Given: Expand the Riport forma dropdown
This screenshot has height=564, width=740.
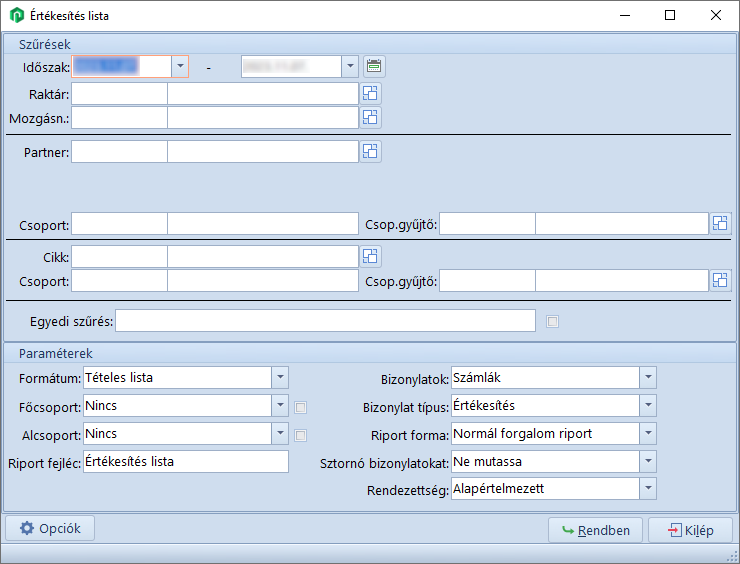Looking at the screenshot, I should pos(648,434).
